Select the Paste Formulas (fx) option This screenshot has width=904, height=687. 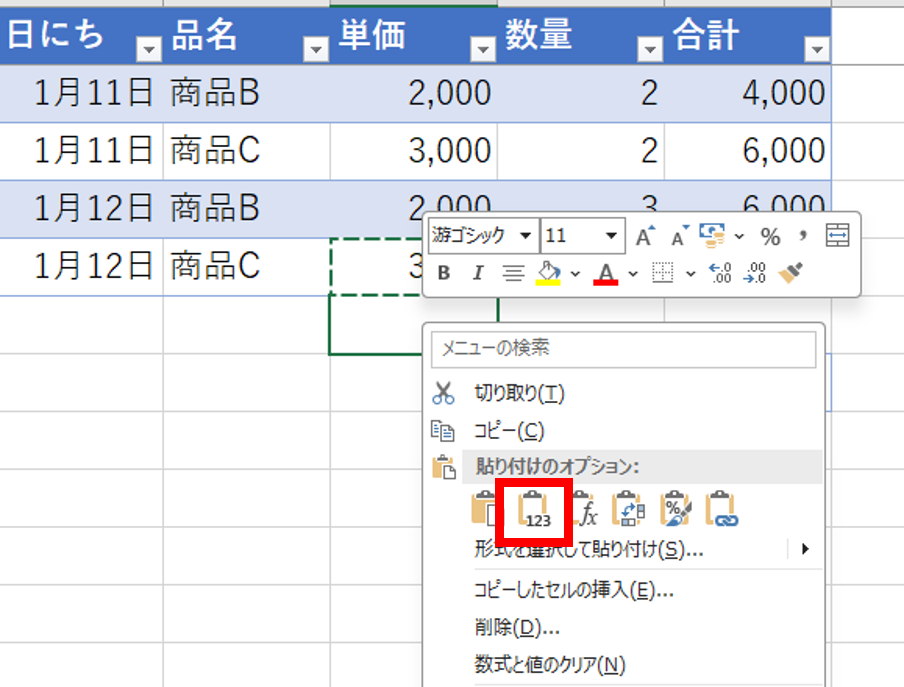[x=585, y=510]
